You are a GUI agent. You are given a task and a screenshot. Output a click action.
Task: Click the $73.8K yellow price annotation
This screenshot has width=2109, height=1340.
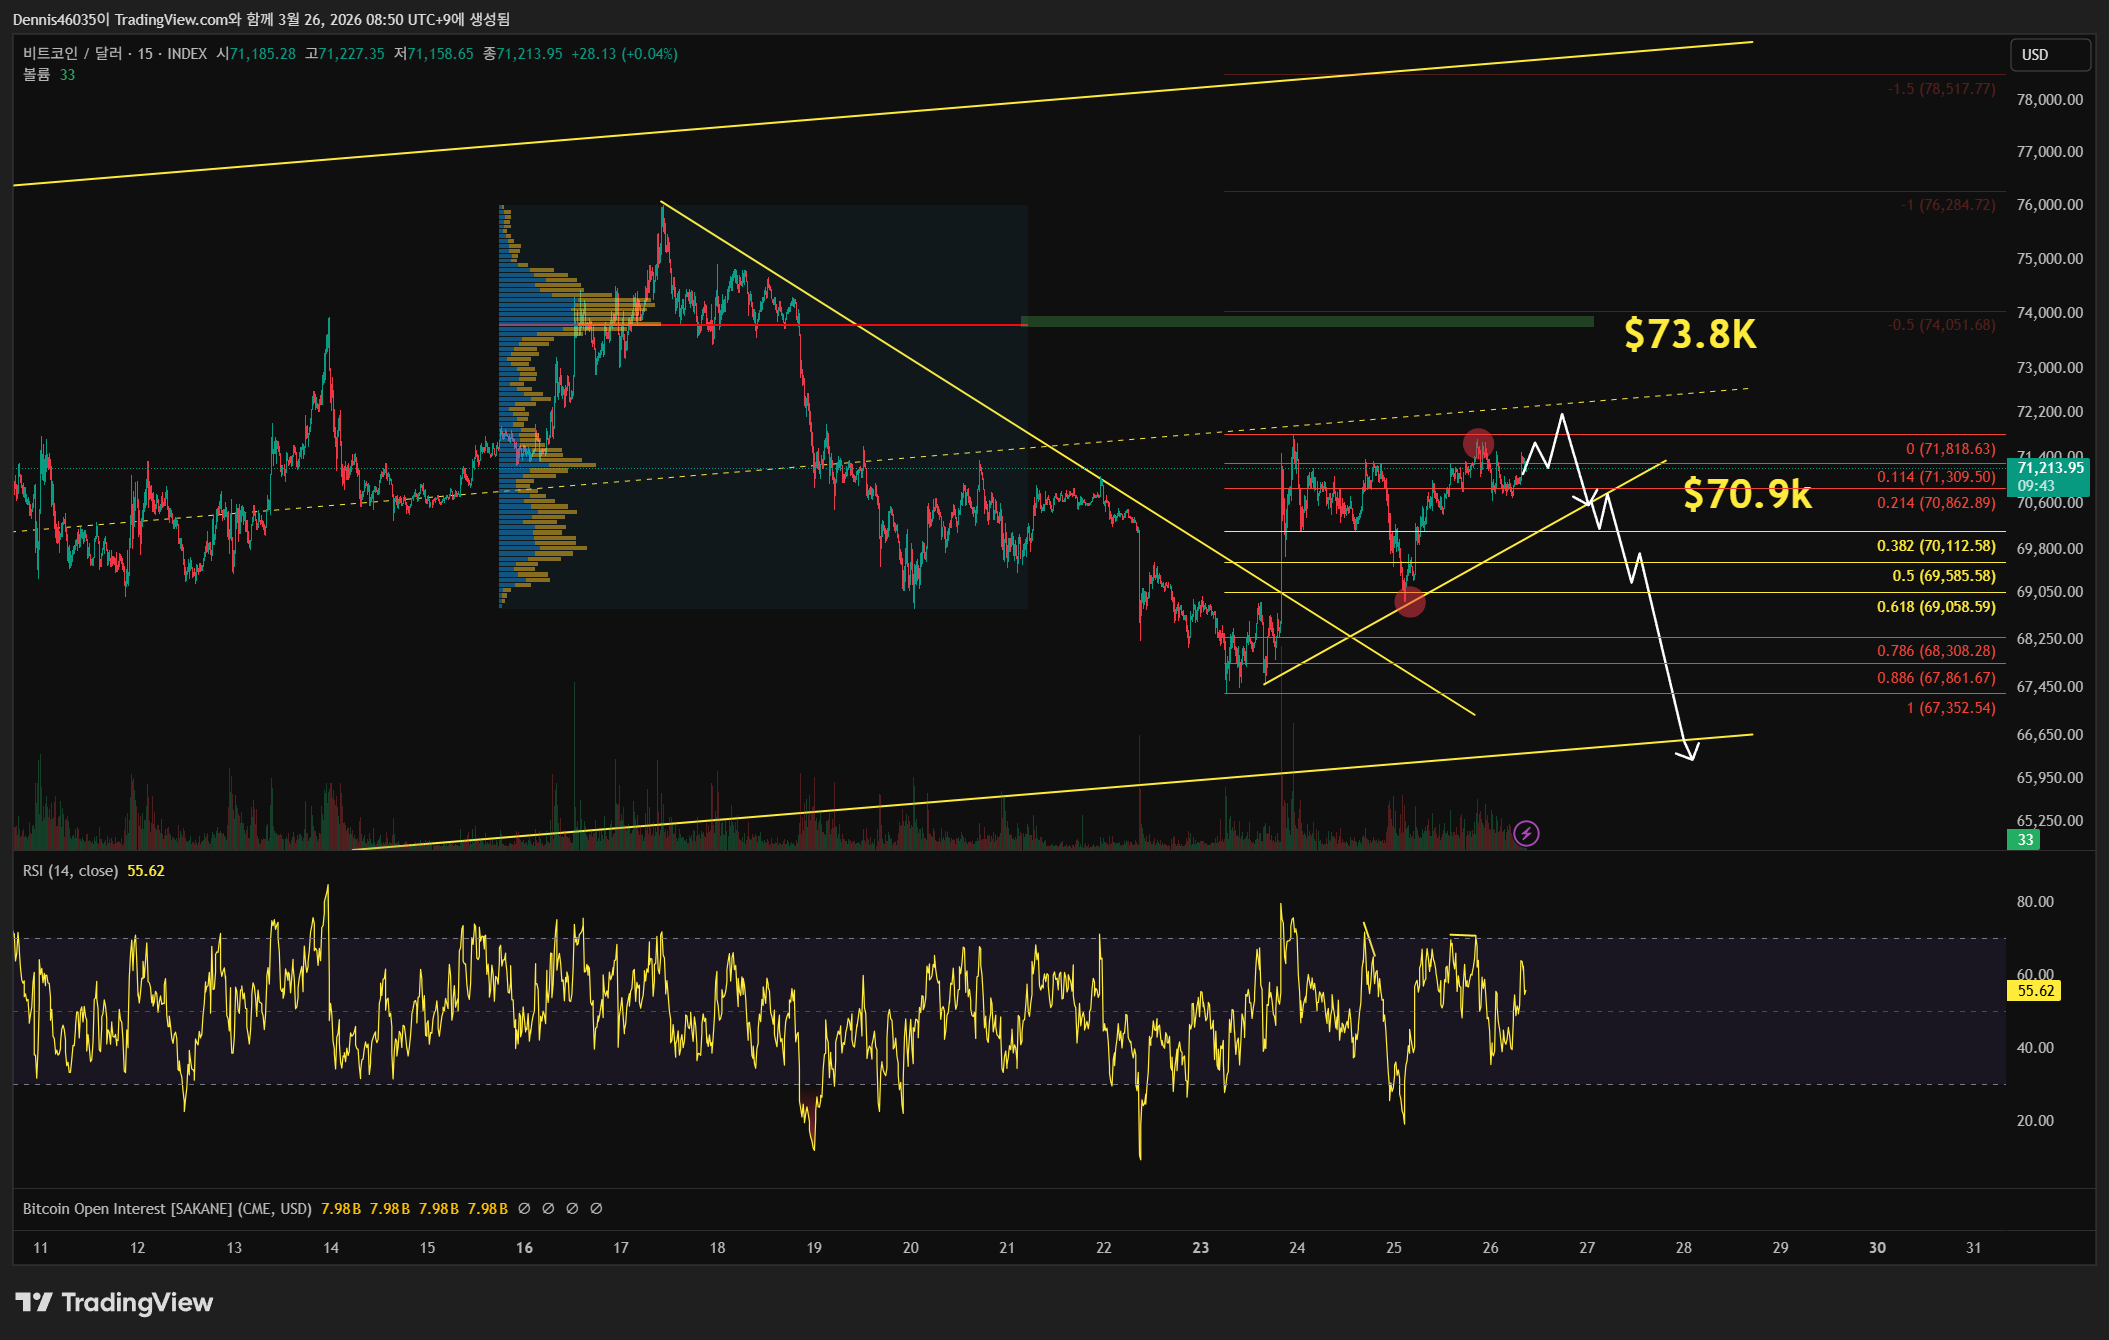(1690, 334)
